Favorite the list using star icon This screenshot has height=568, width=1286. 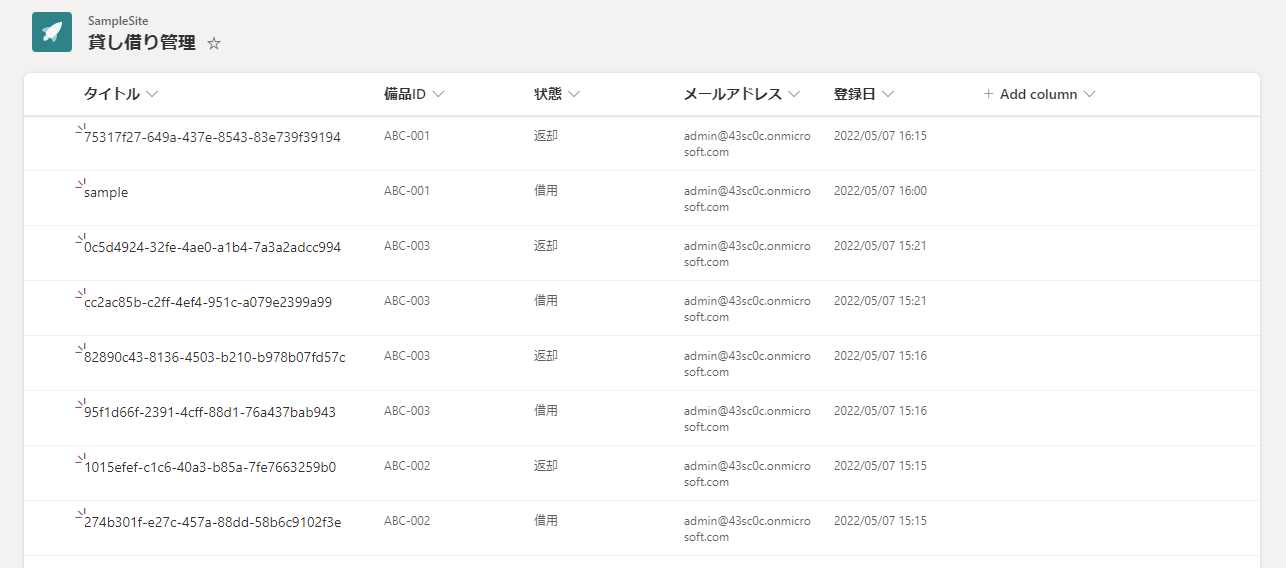point(214,44)
